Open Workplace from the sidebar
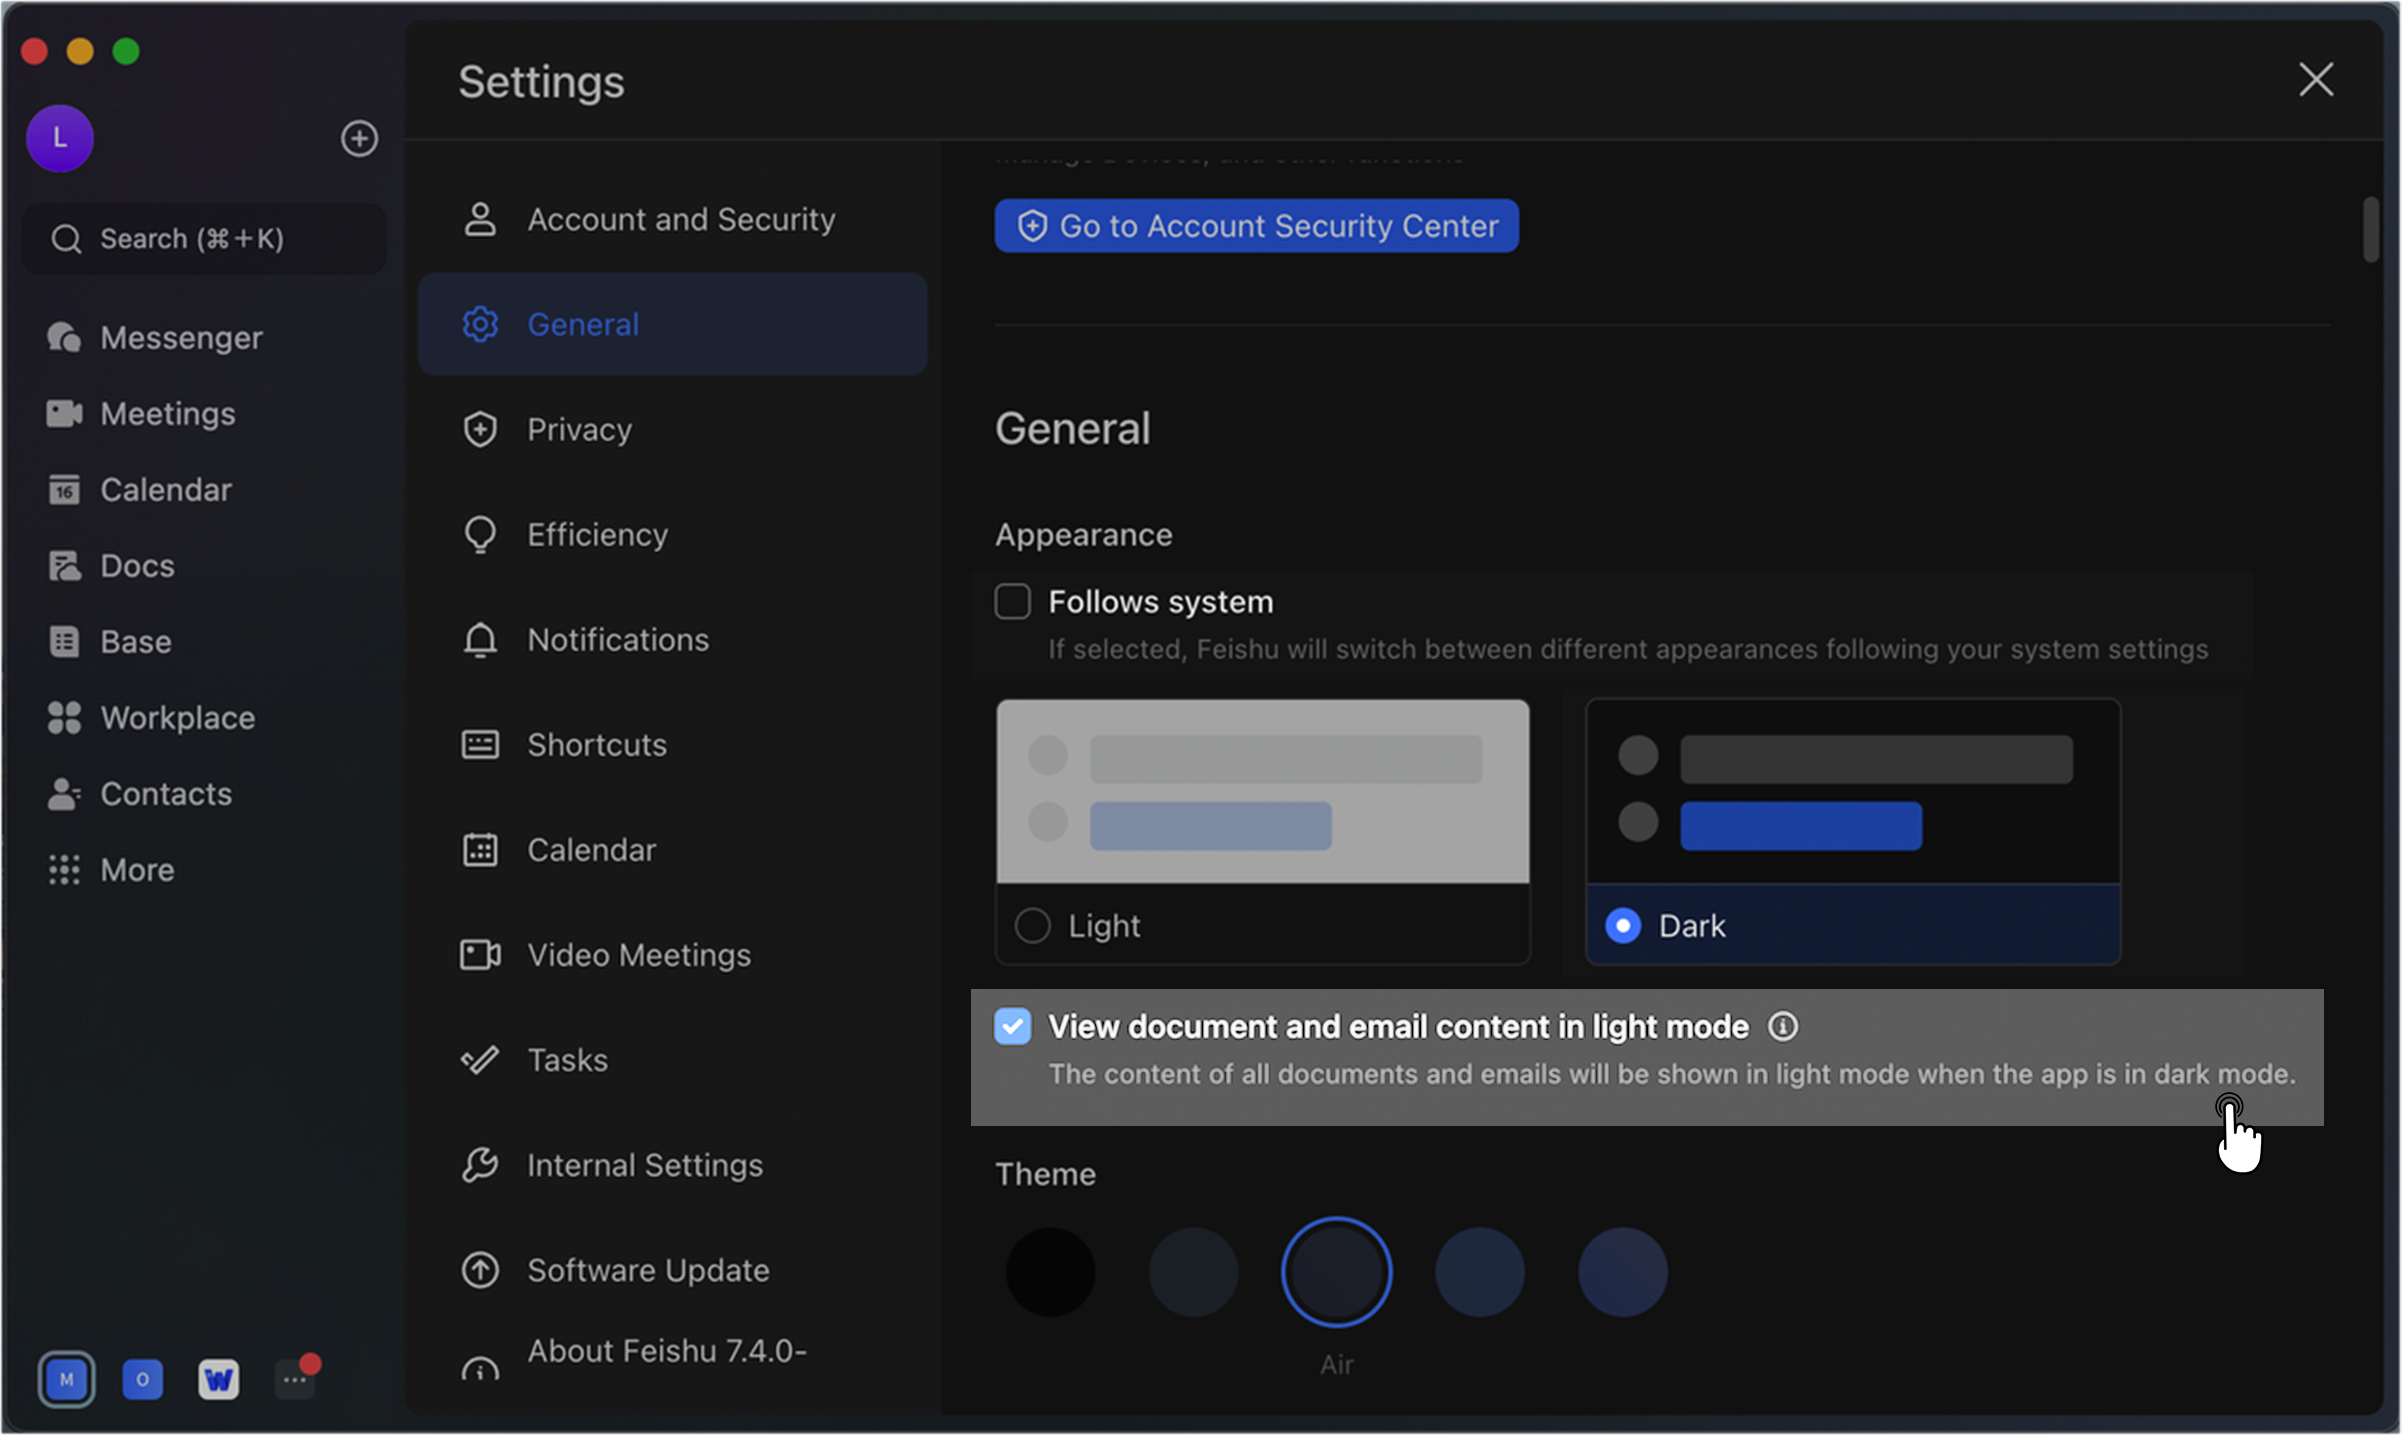 177,717
